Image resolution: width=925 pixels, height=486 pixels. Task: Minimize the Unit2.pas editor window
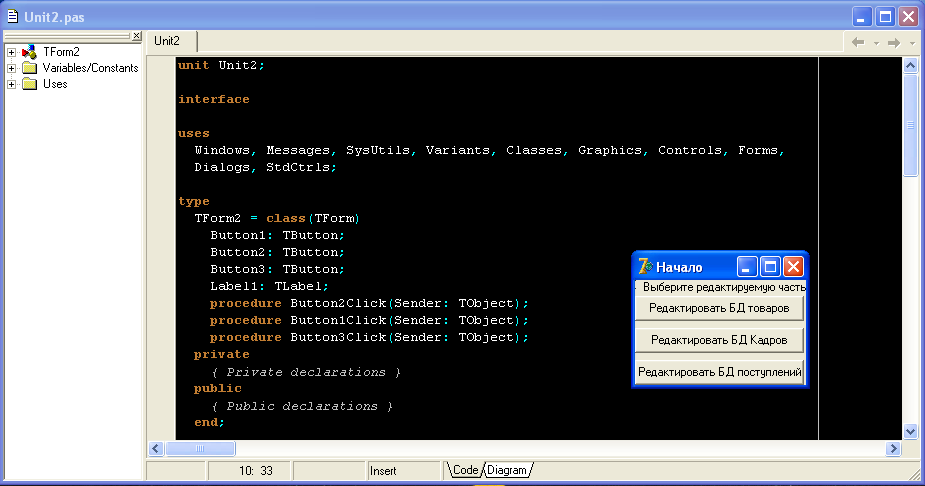coord(862,17)
